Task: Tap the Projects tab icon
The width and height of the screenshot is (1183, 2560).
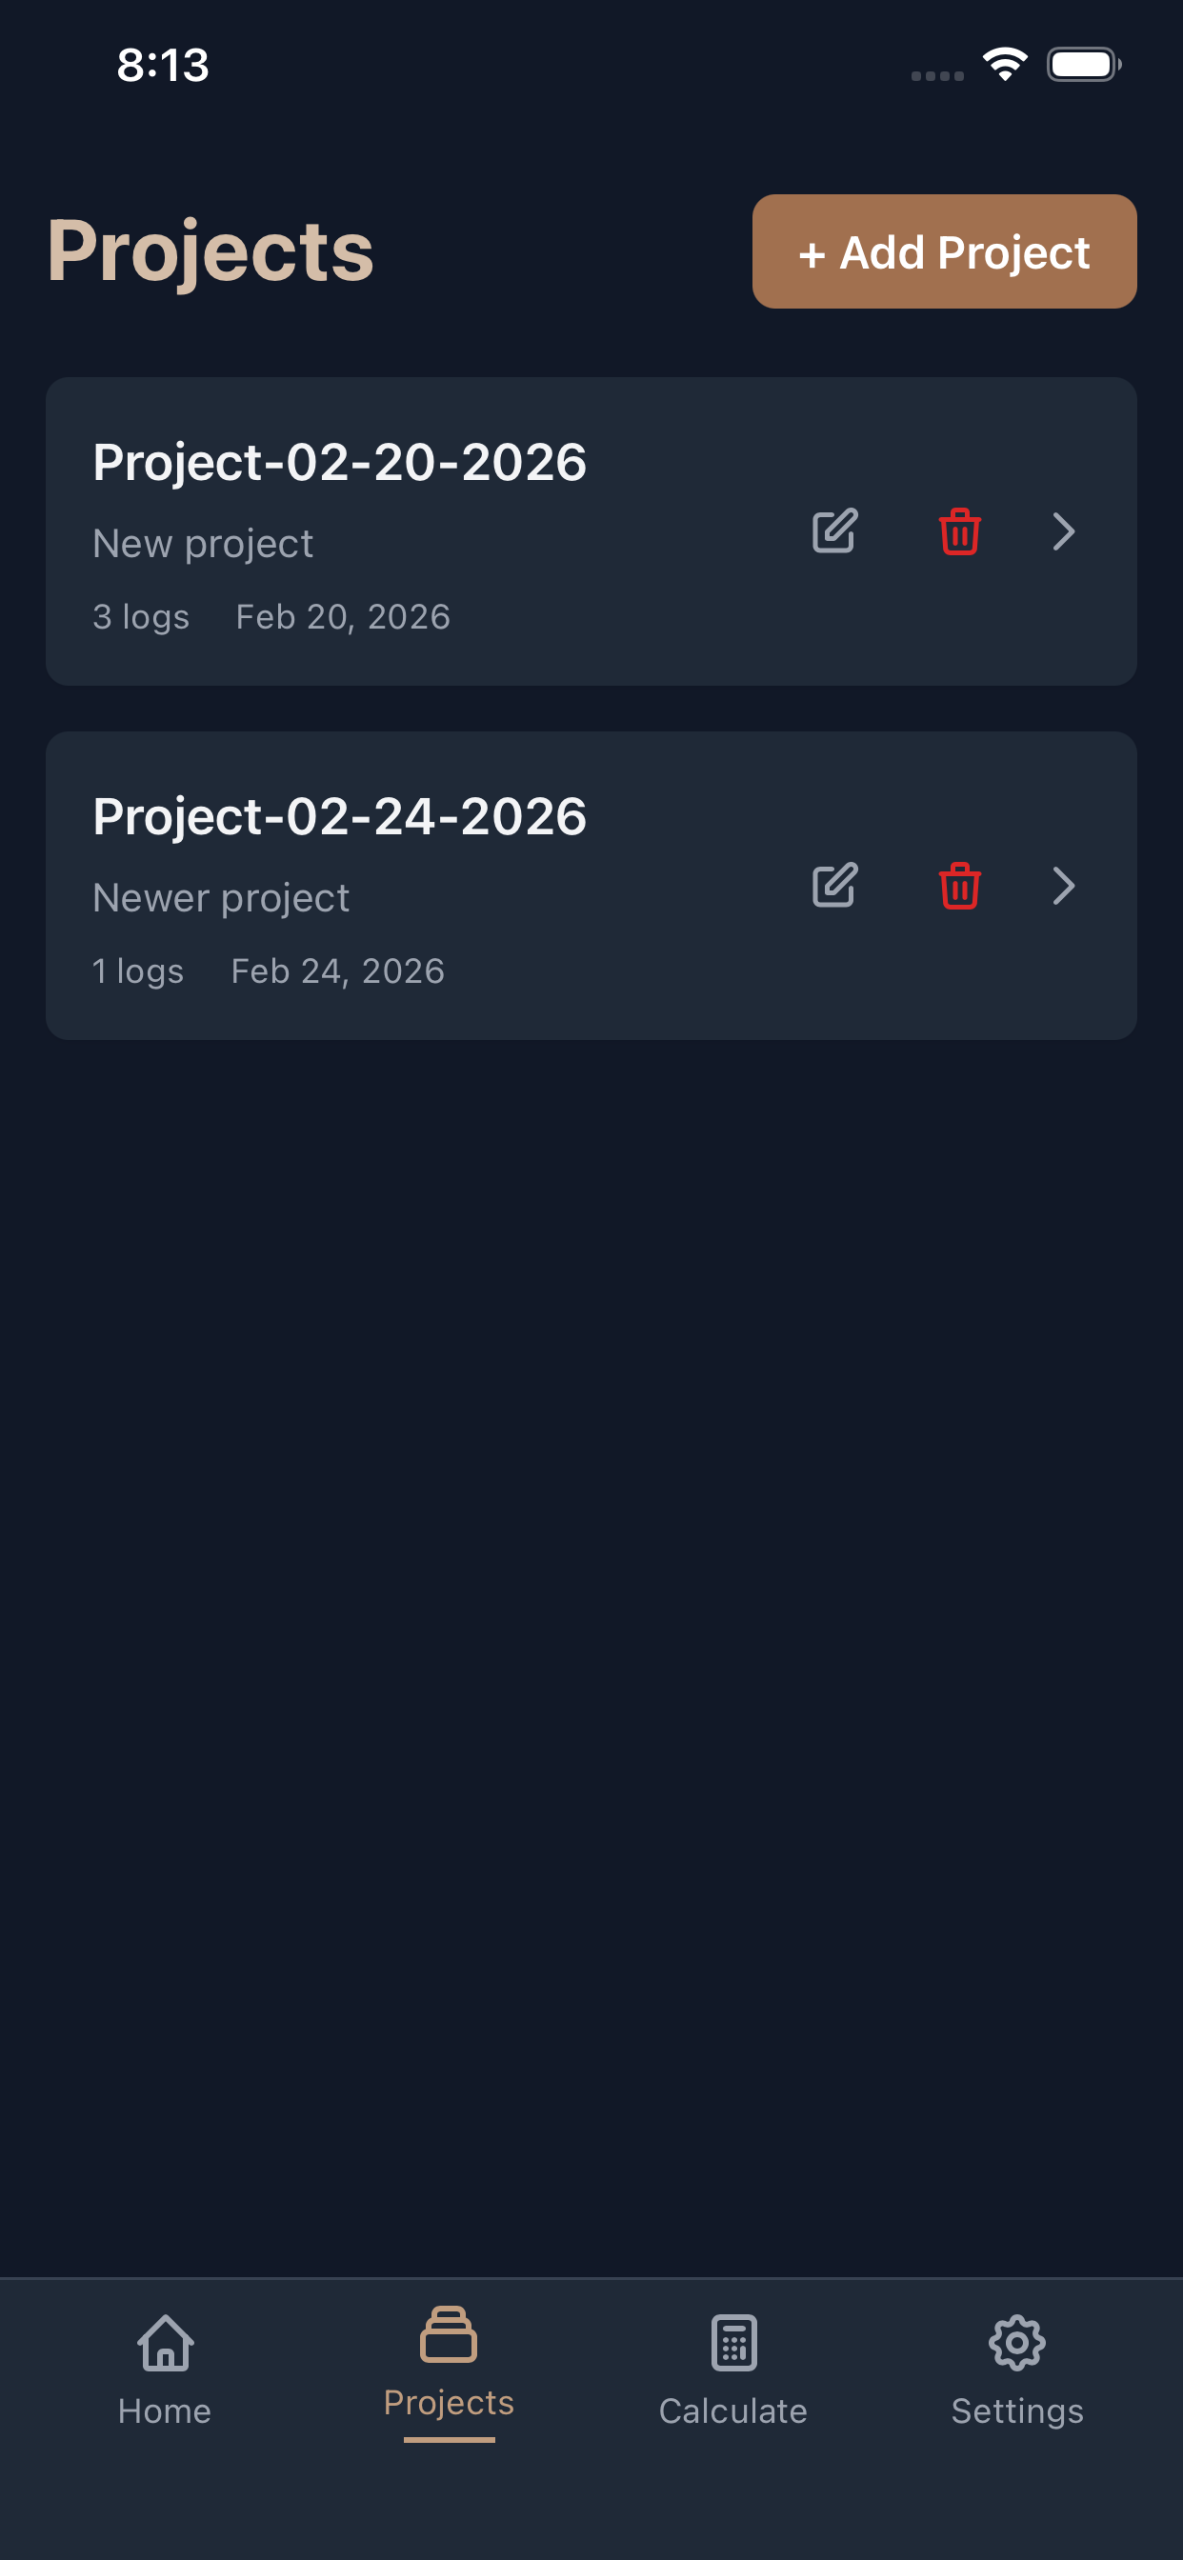Action: 449,2334
